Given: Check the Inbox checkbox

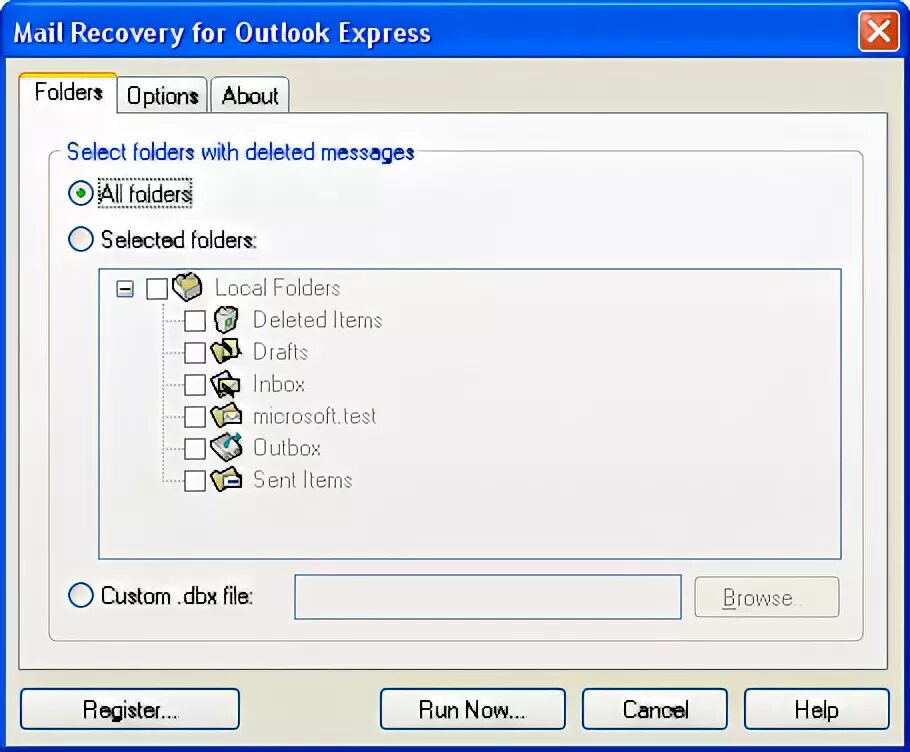Looking at the screenshot, I should tap(194, 384).
